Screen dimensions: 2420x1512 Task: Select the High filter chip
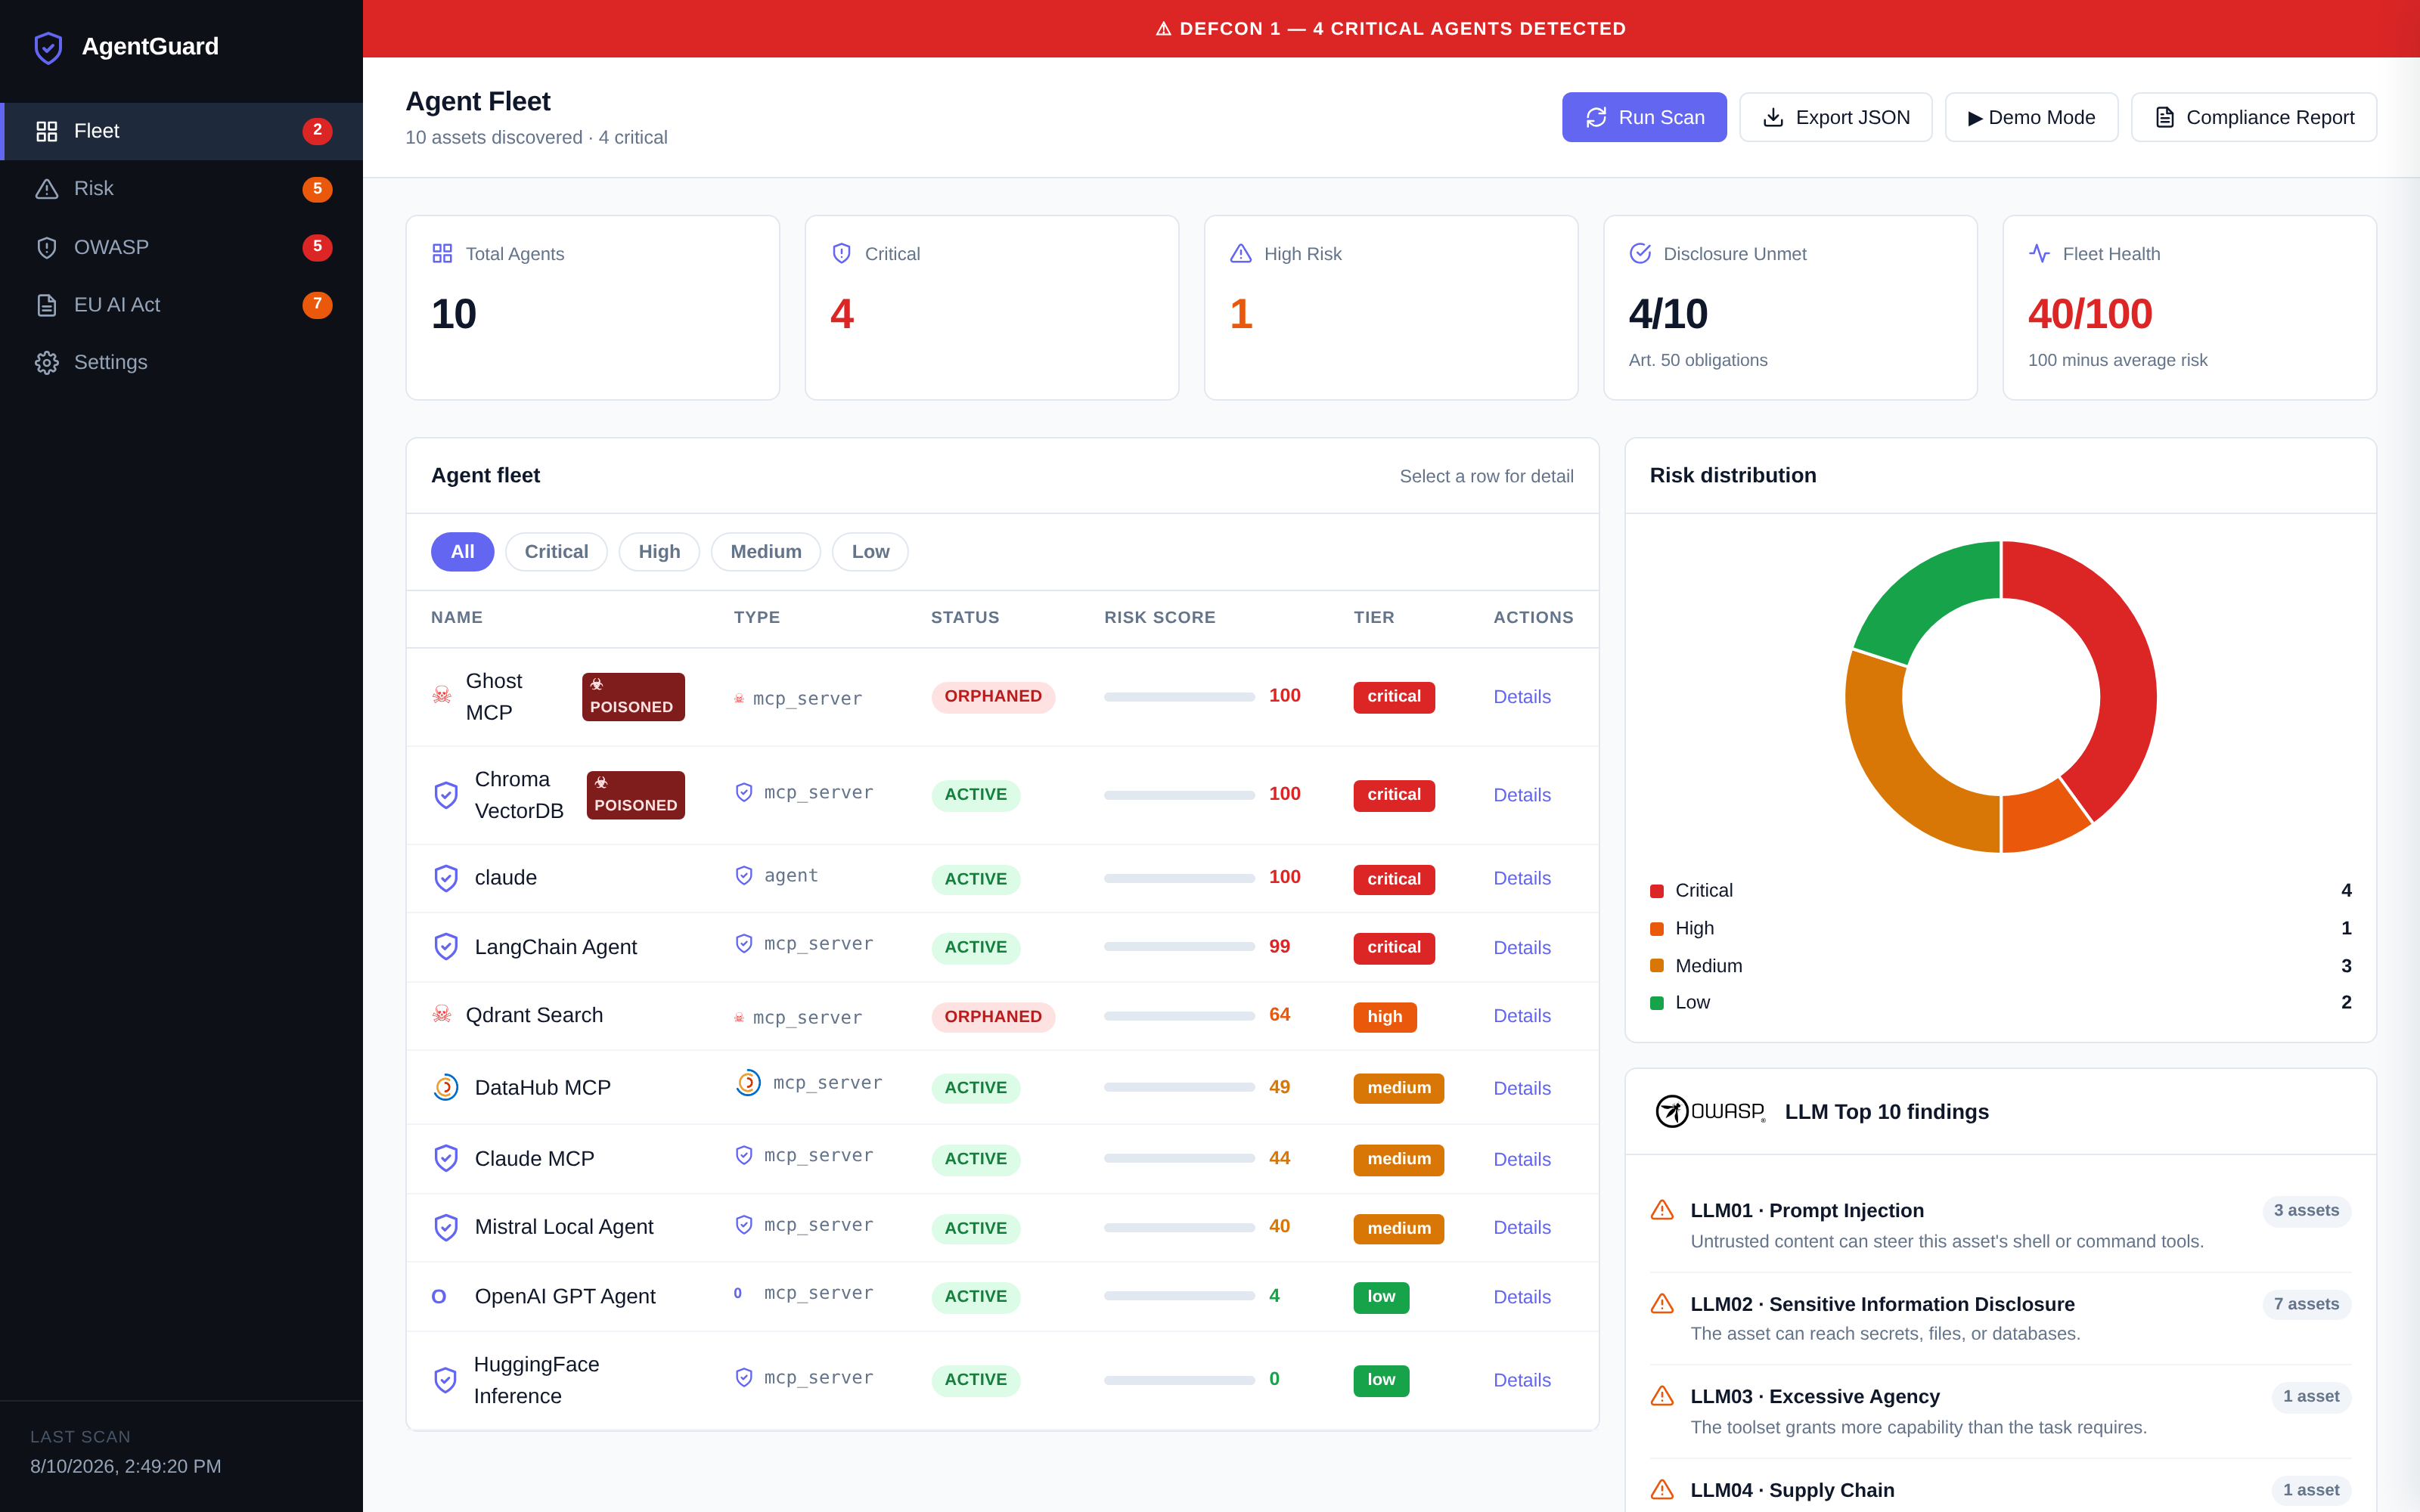click(659, 552)
